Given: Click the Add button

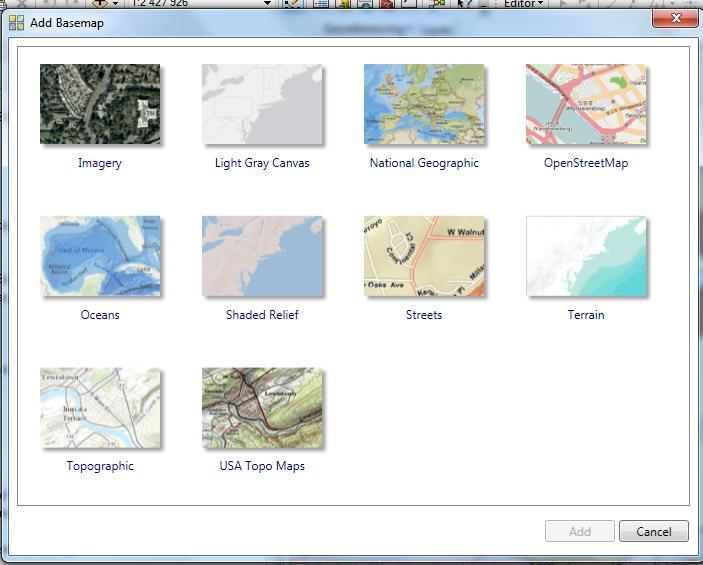Looking at the screenshot, I should coord(580,531).
